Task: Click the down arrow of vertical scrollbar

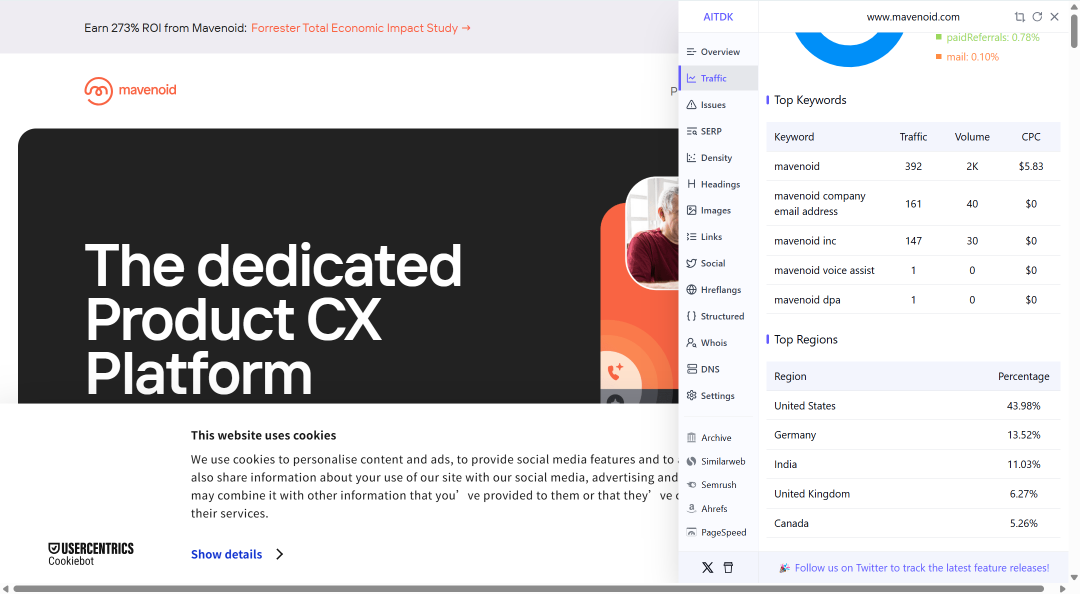Action: 1074,578
